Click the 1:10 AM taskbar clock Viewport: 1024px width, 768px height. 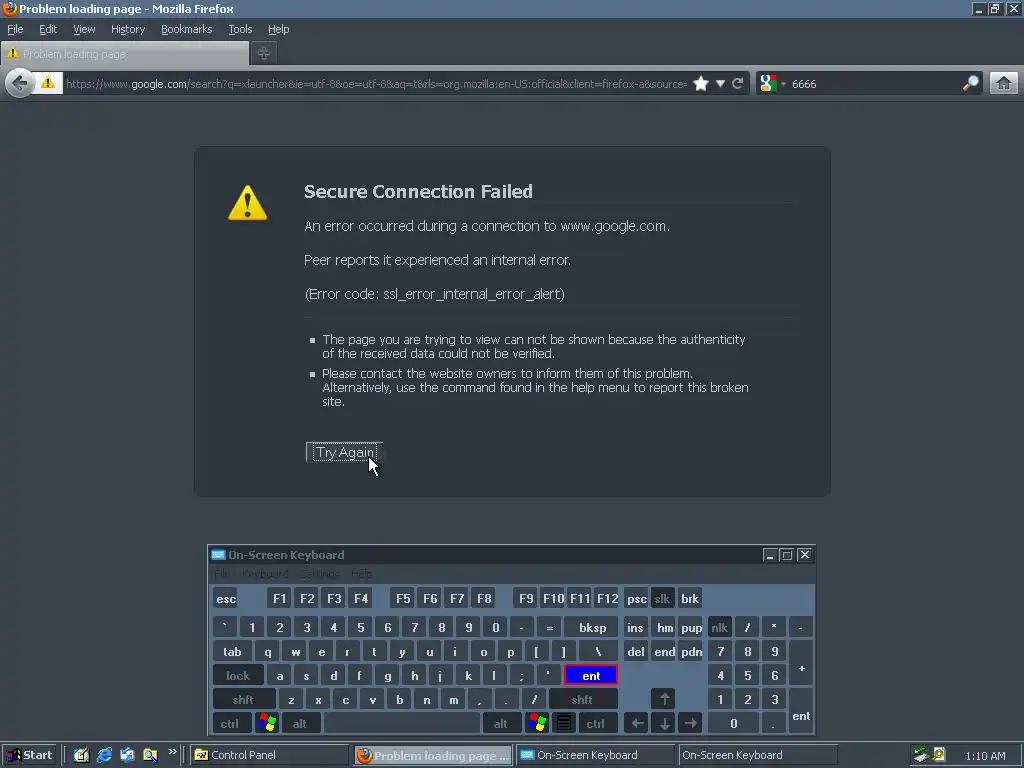985,756
